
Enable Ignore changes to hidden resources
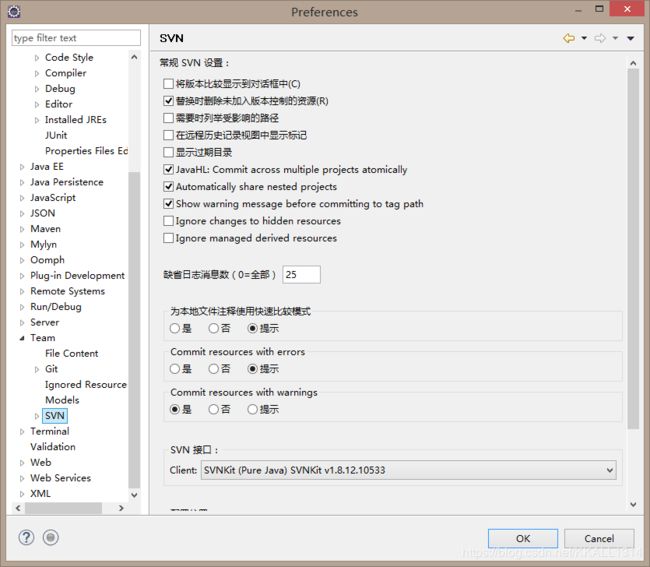(168, 221)
